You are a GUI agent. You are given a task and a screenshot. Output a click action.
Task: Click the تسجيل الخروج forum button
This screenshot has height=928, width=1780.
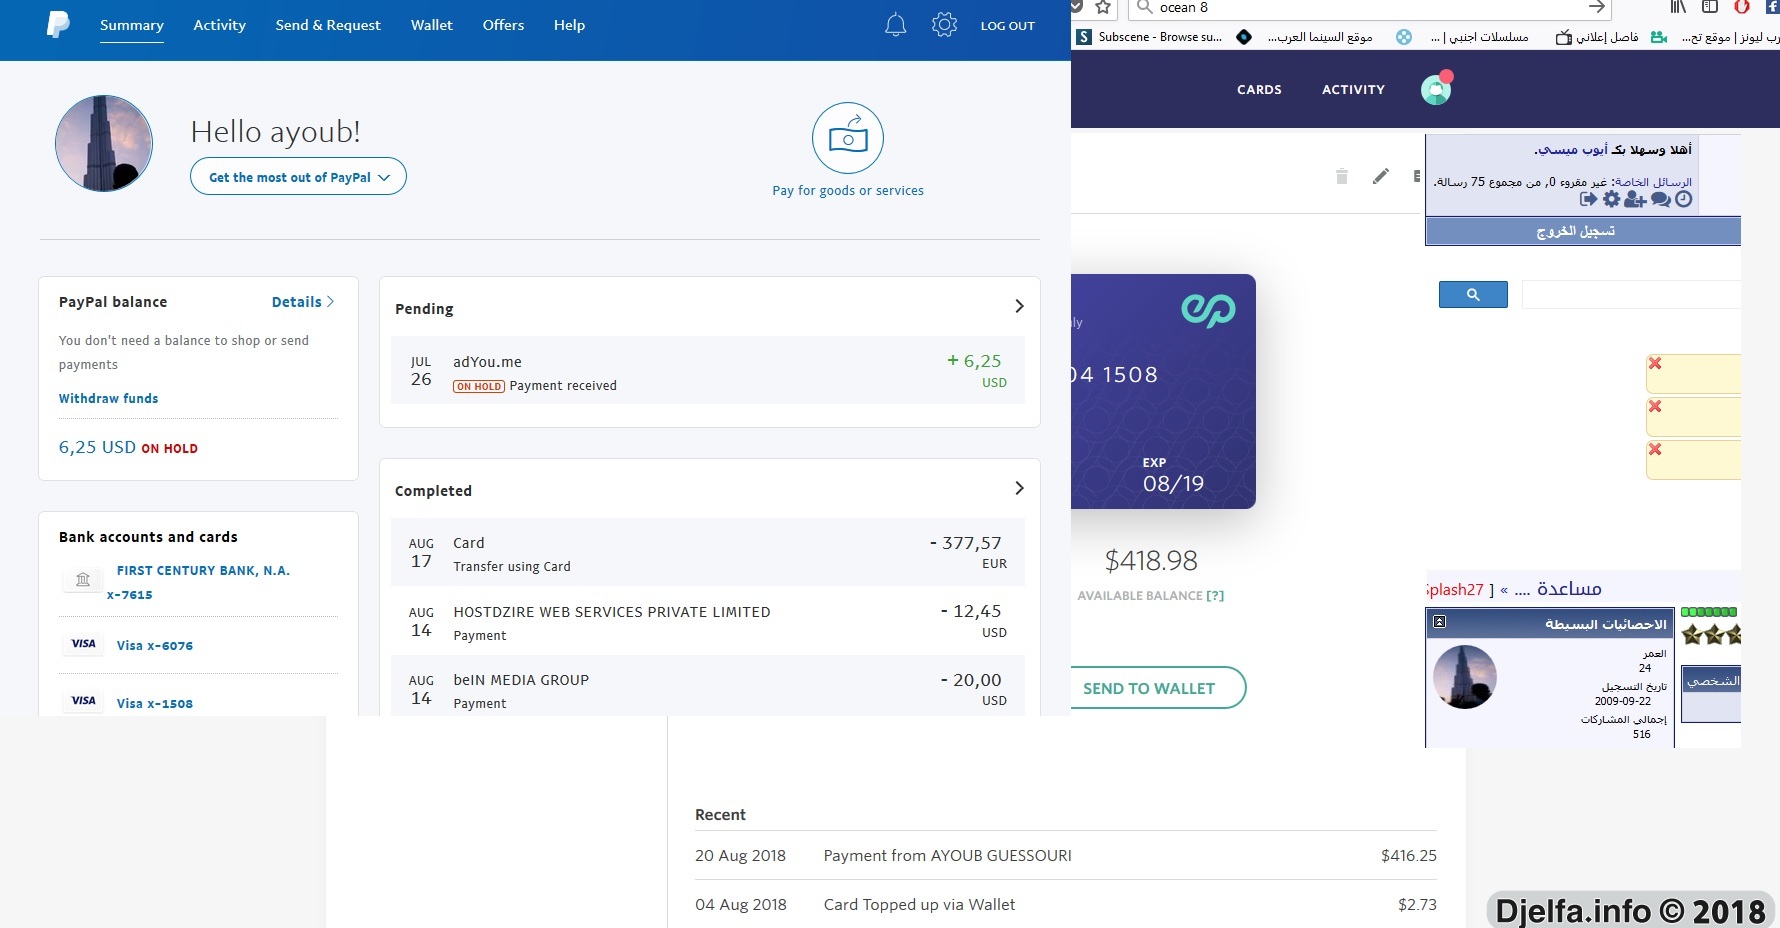[1583, 231]
